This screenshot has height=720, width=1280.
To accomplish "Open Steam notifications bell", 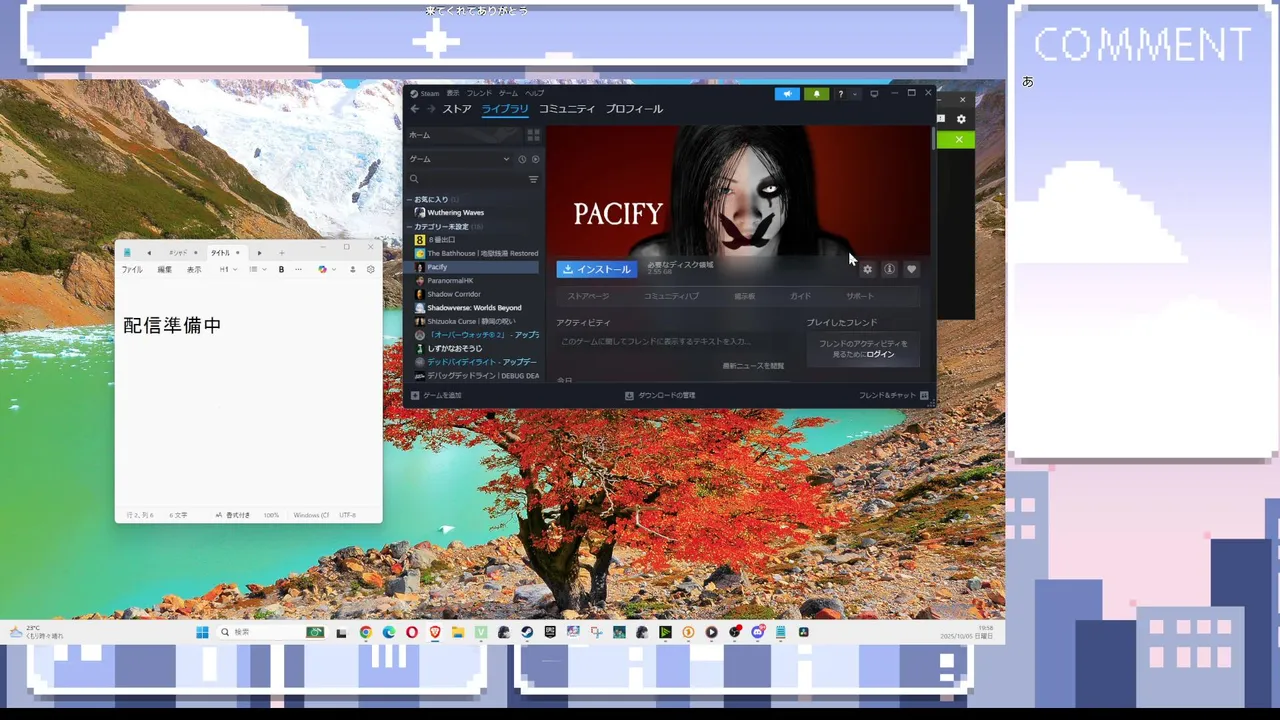I will coord(816,94).
